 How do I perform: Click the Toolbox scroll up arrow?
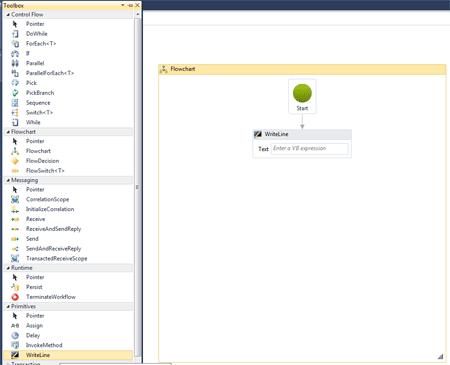(x=137, y=15)
